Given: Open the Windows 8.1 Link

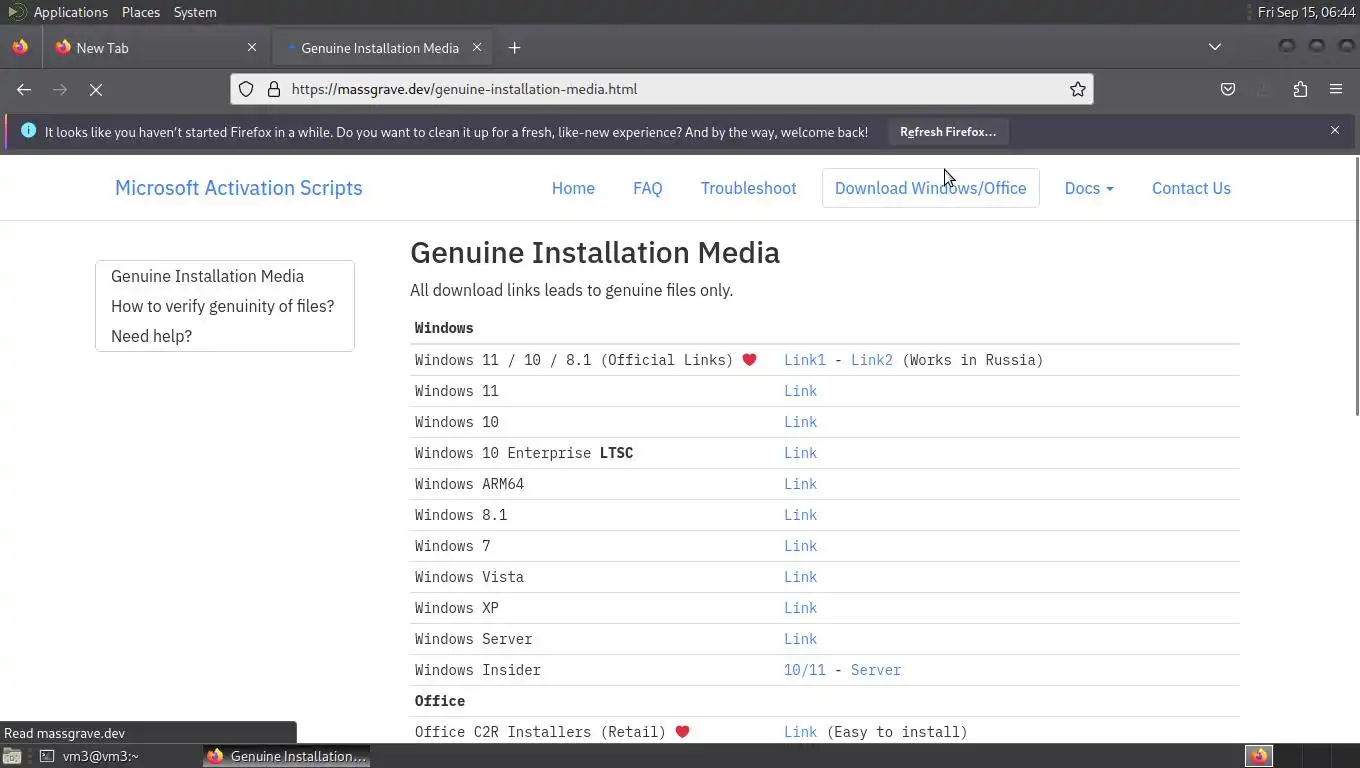Looking at the screenshot, I should pyautogui.click(x=800, y=515).
